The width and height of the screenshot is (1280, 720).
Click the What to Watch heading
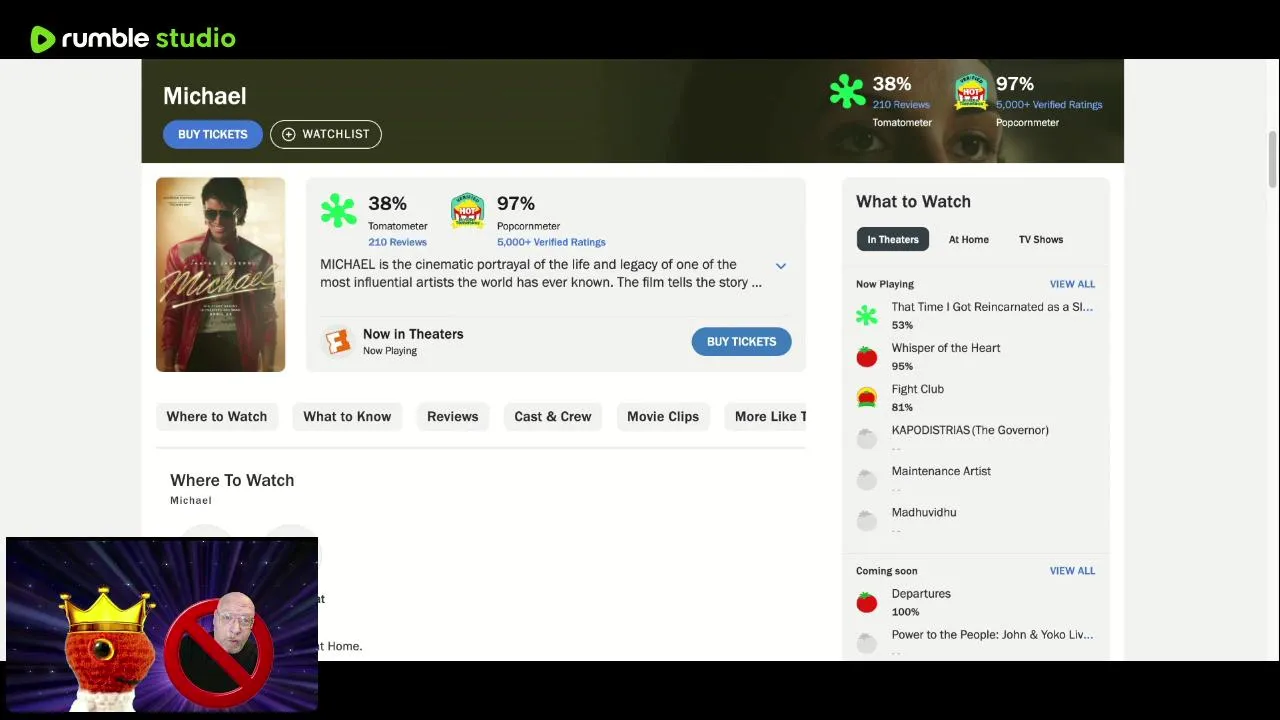pyautogui.click(x=913, y=202)
